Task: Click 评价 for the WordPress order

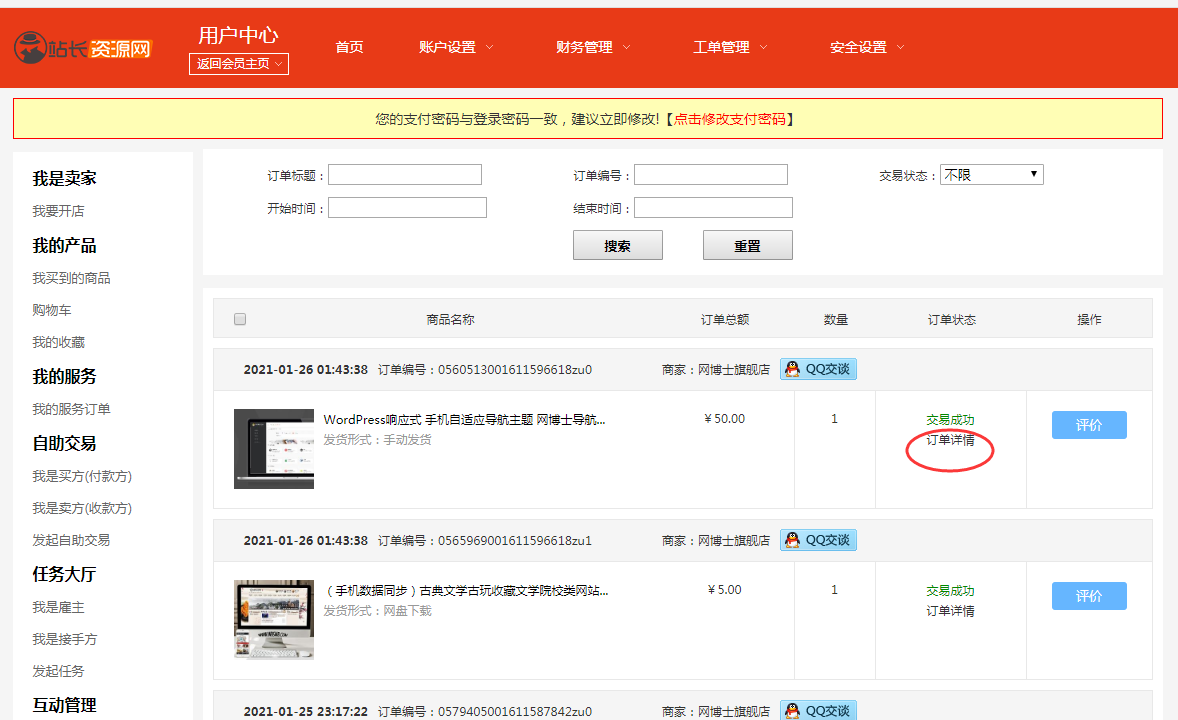Action: (1089, 425)
